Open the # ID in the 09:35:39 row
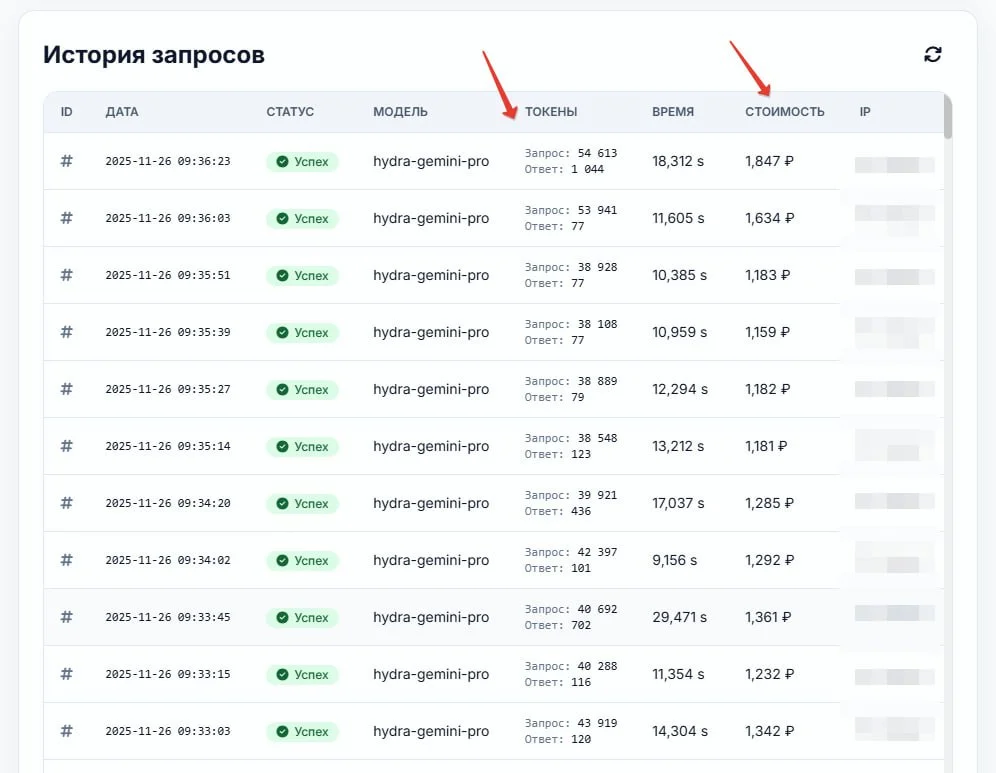This screenshot has width=996, height=773. [67, 332]
